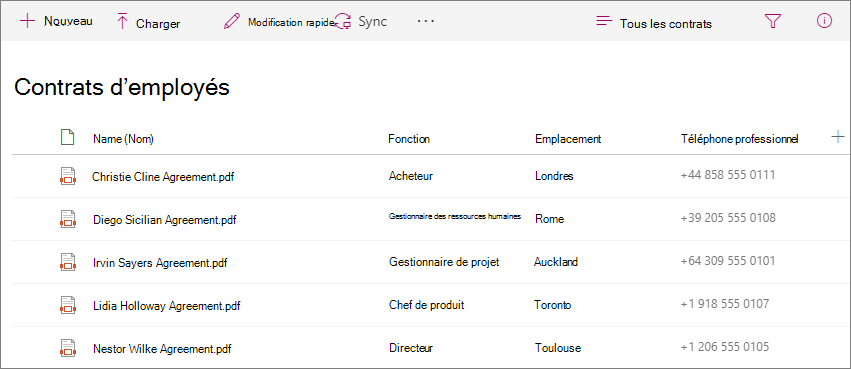This screenshot has height=369, width=851.
Task: Click the Chef de produit cell
Action: point(427,305)
